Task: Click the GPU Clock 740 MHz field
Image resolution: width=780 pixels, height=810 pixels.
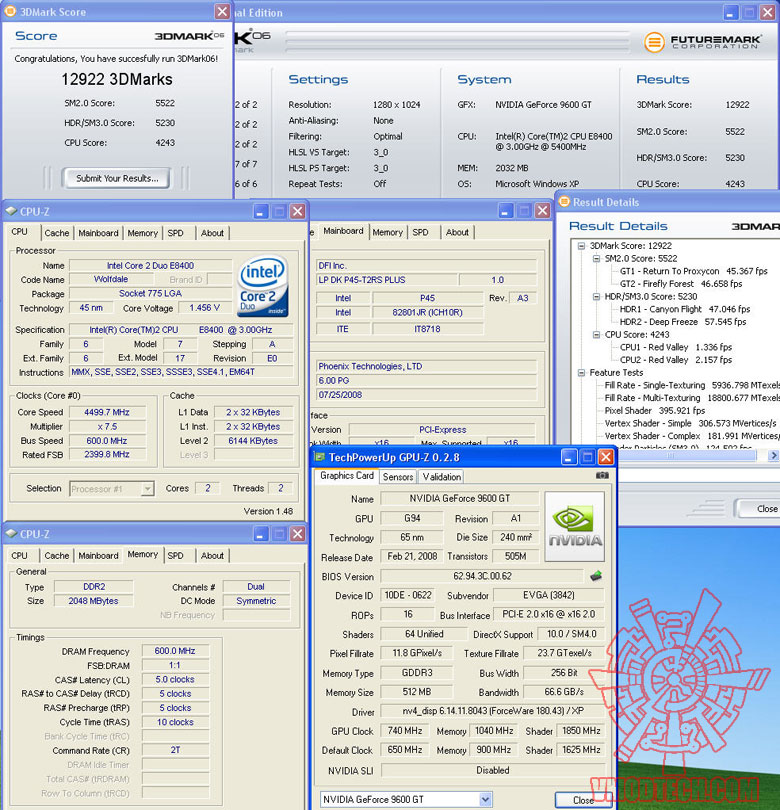Action: [x=405, y=731]
